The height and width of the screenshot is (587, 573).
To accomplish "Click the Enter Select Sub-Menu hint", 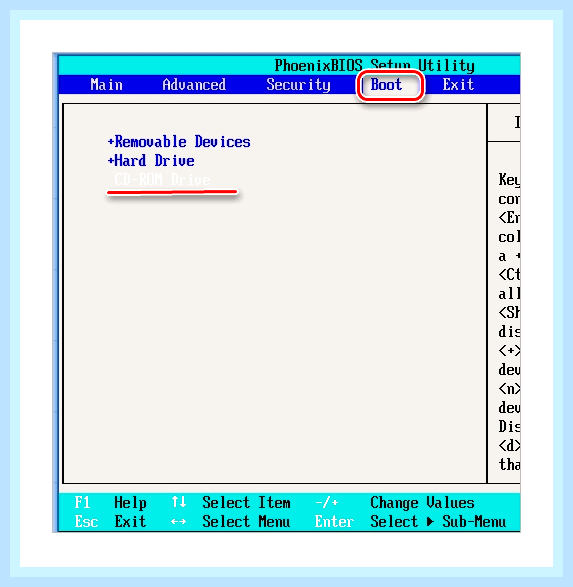I will (x=410, y=521).
